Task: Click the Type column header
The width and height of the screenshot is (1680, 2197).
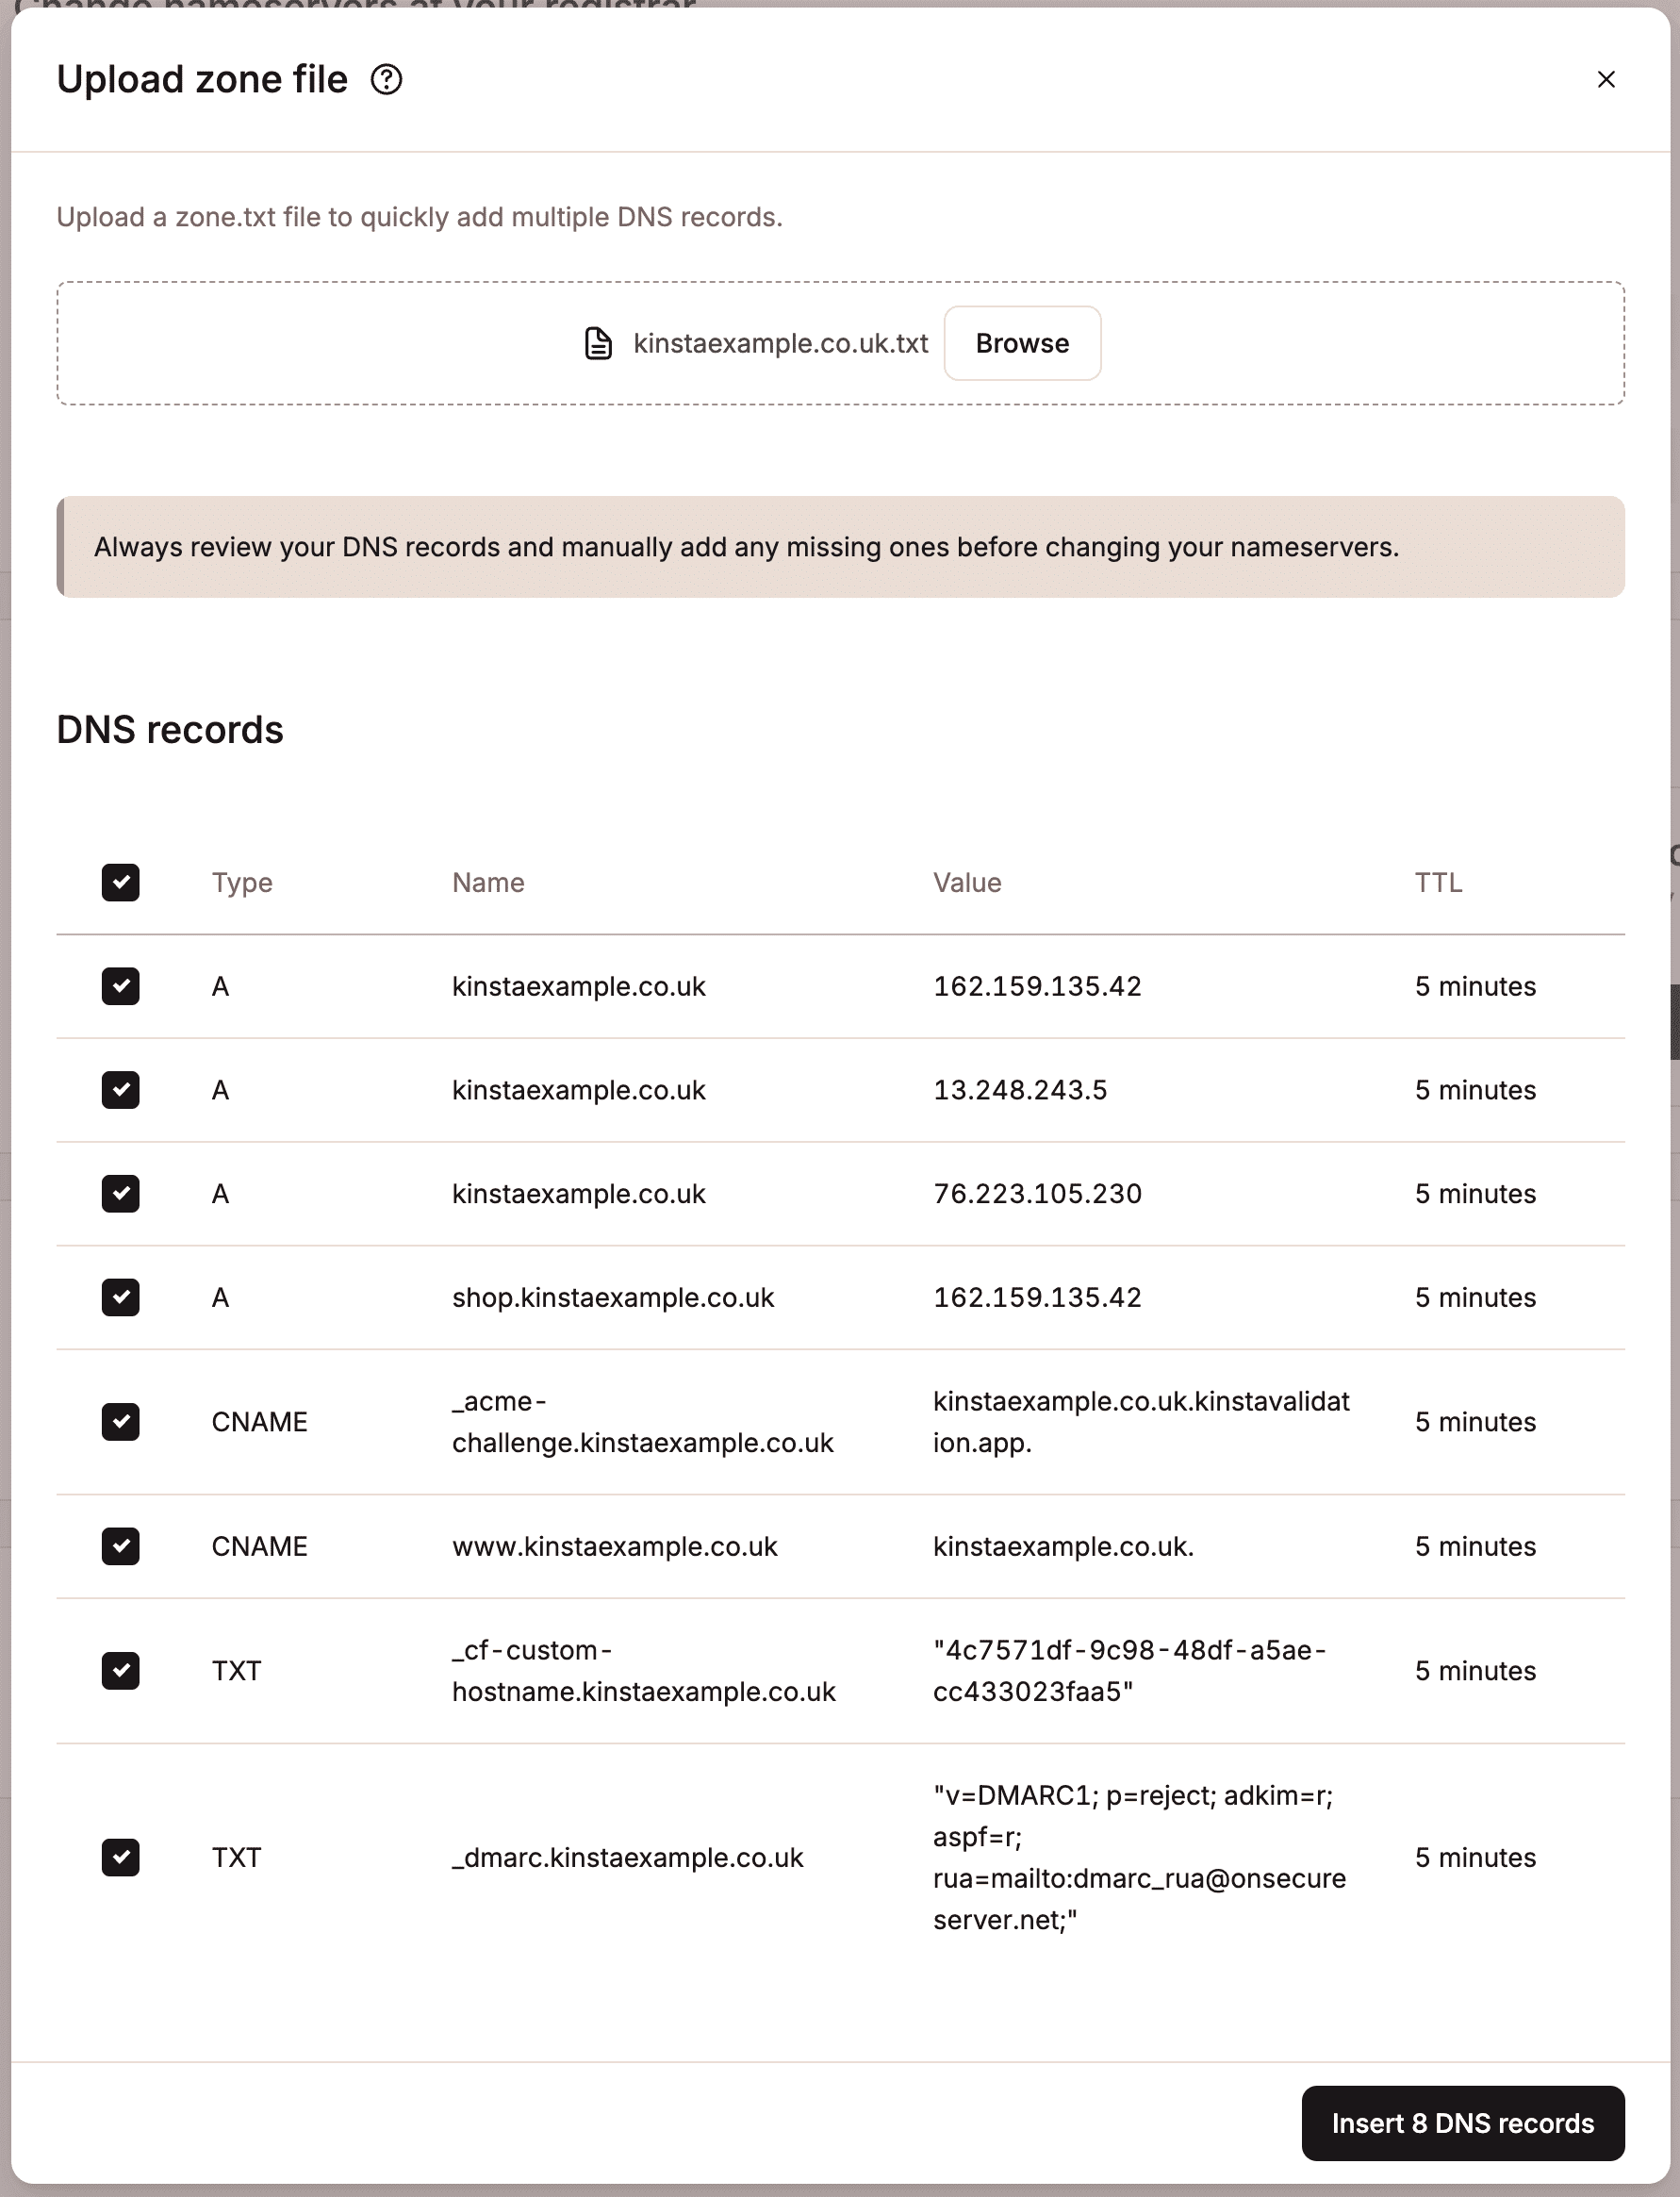Action: [x=241, y=882]
